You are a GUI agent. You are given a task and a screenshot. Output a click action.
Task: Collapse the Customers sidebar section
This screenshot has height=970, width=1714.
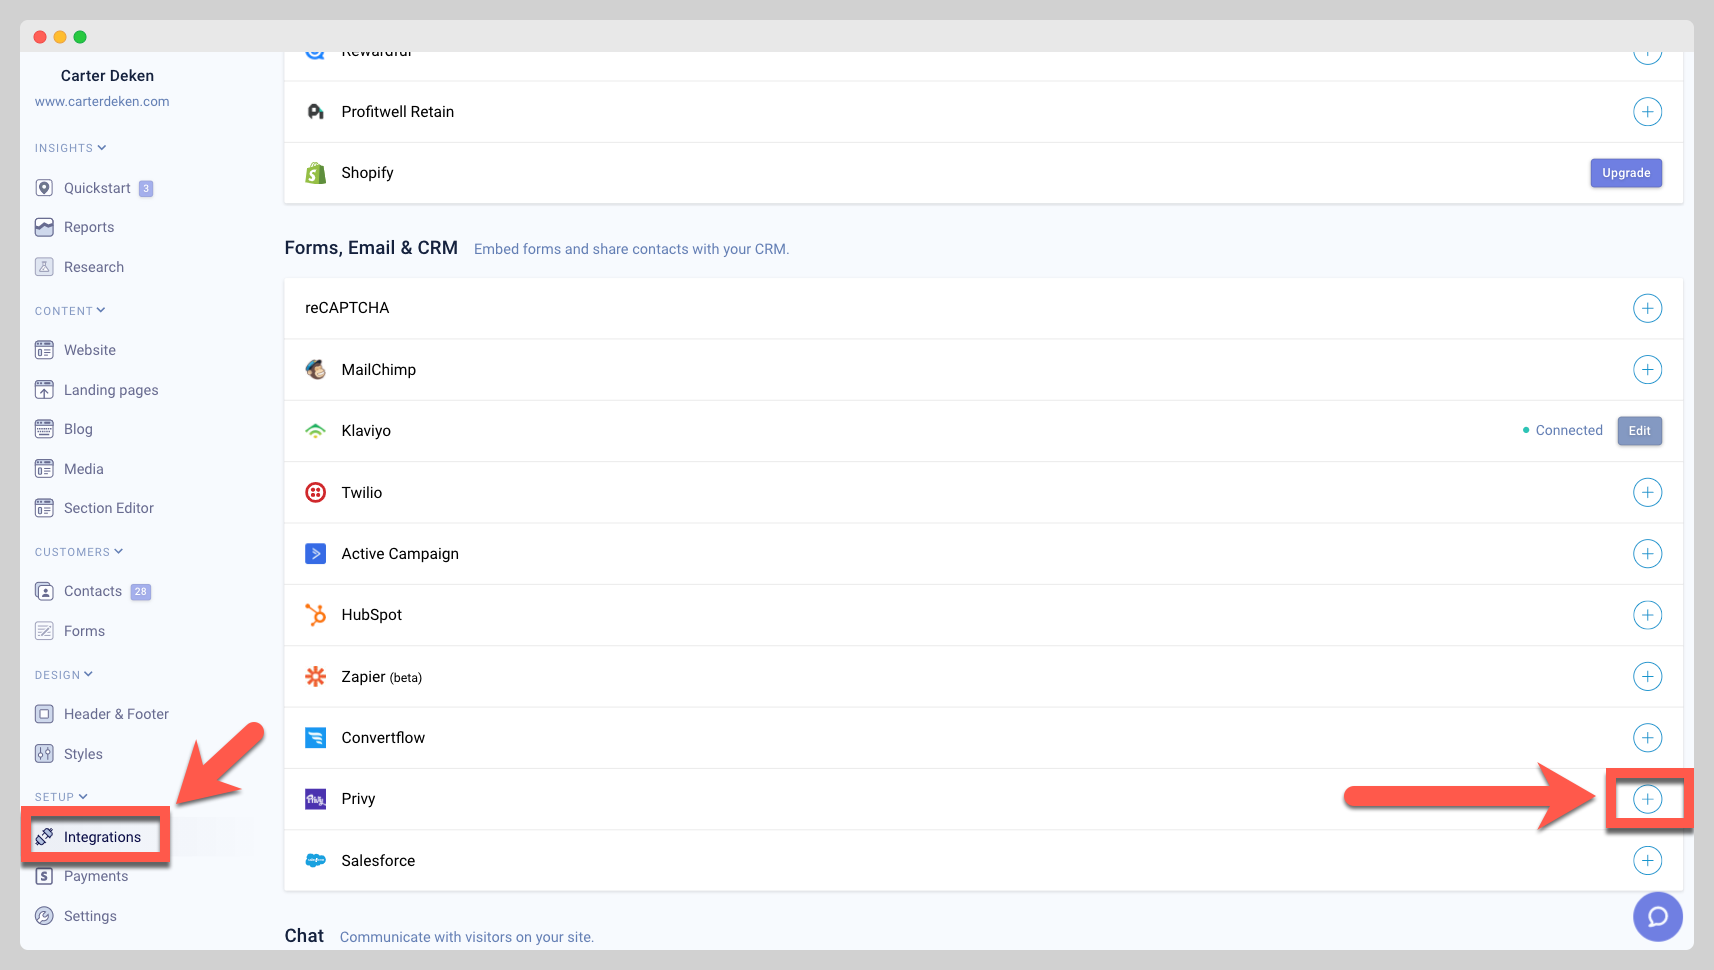pos(79,552)
